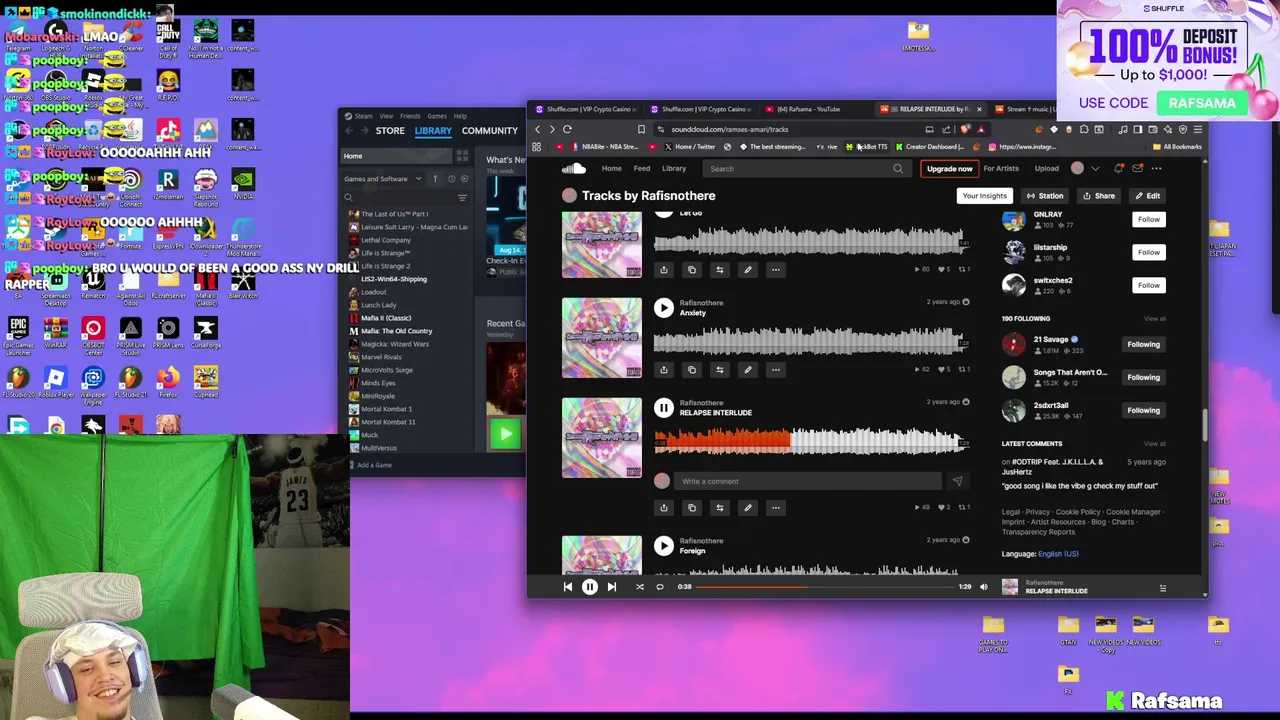Viewport: 1280px width, 720px height.
Task: Repost the RELAPSE INTERLUDE track
Action: click(x=719, y=508)
